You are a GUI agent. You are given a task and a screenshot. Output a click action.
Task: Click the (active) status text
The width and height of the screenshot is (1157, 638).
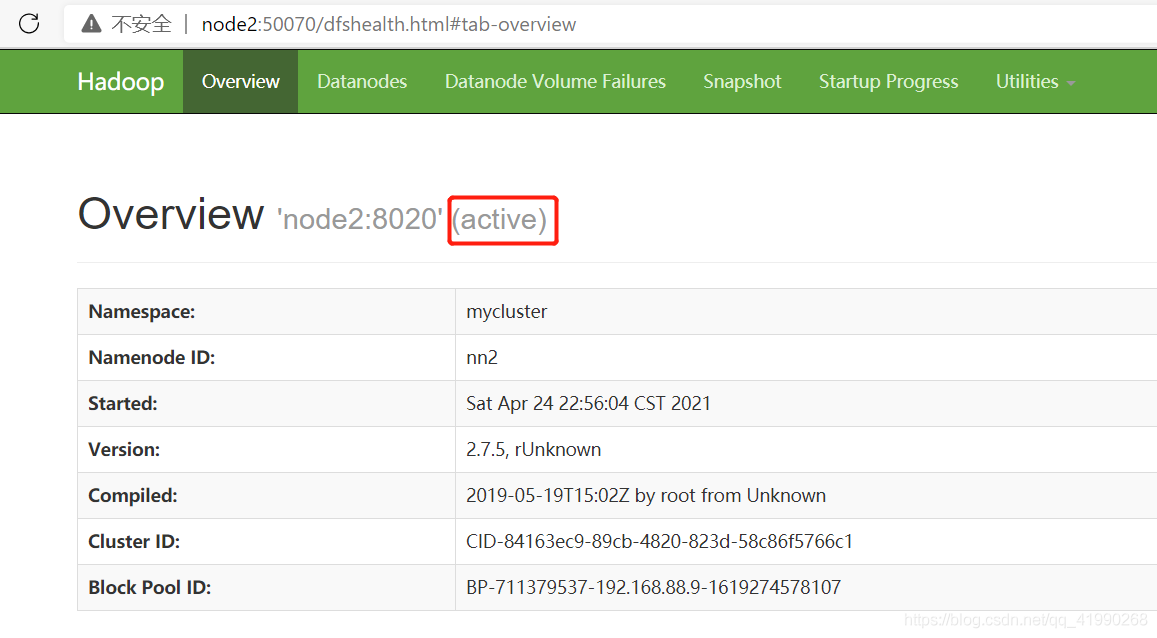coord(500,220)
